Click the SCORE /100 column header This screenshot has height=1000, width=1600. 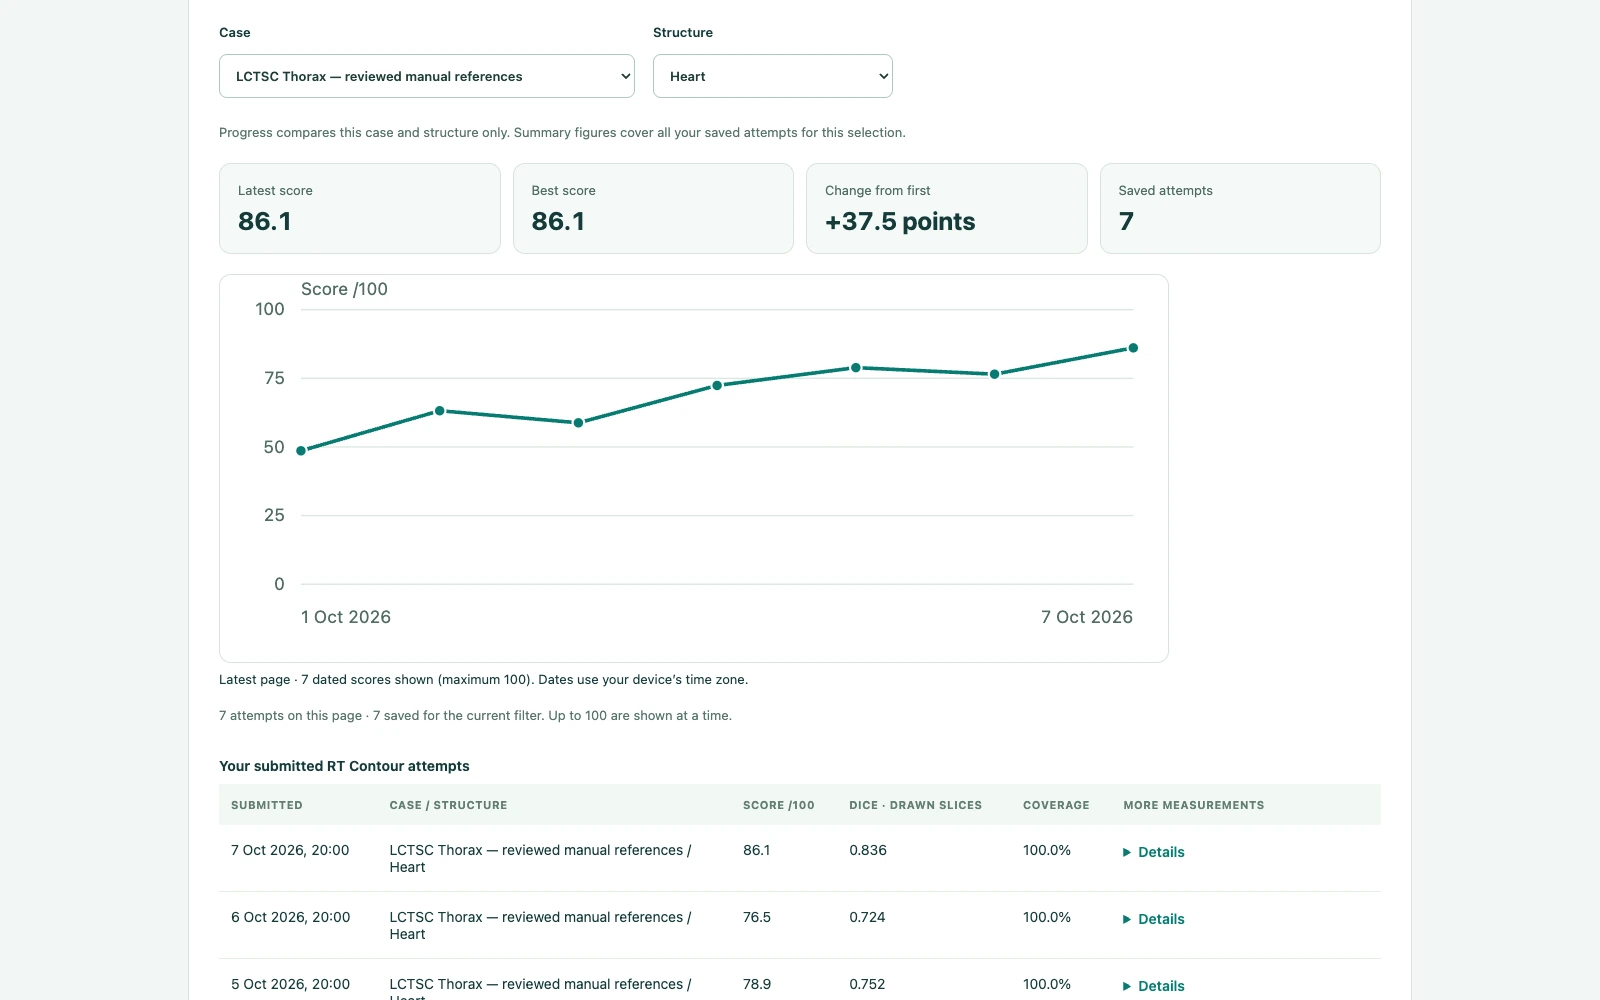[x=779, y=805]
